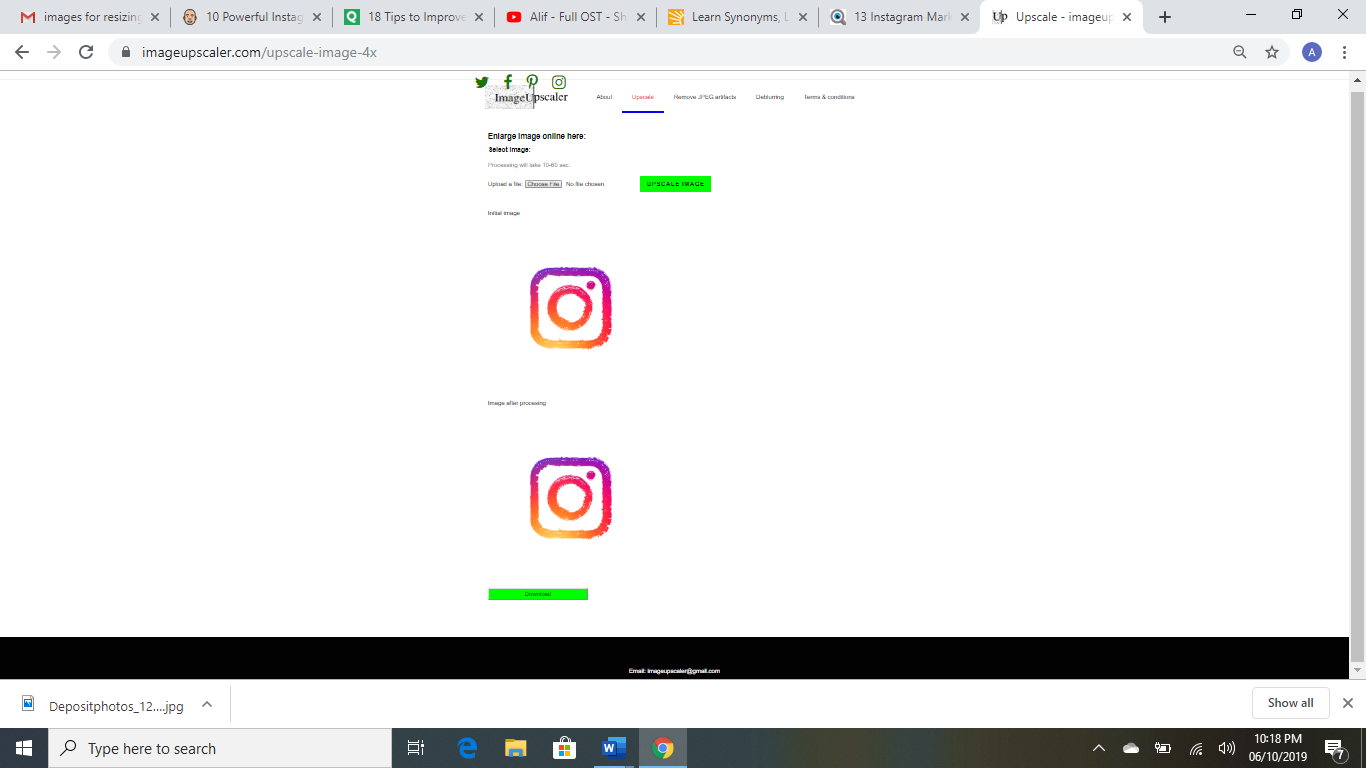Show hidden tray icons chevron
The width and height of the screenshot is (1366, 768).
click(1099, 748)
